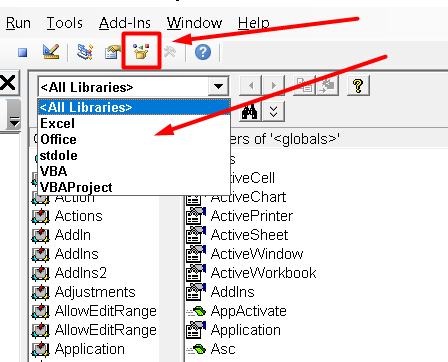Click ActiveWorkbook property icon
448x362 pixels.
(x=196, y=273)
